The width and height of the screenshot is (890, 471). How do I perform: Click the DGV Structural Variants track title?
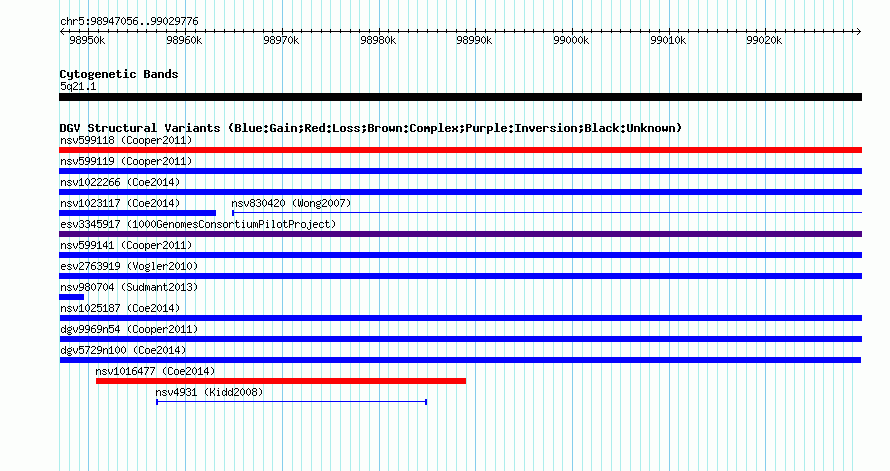point(371,128)
